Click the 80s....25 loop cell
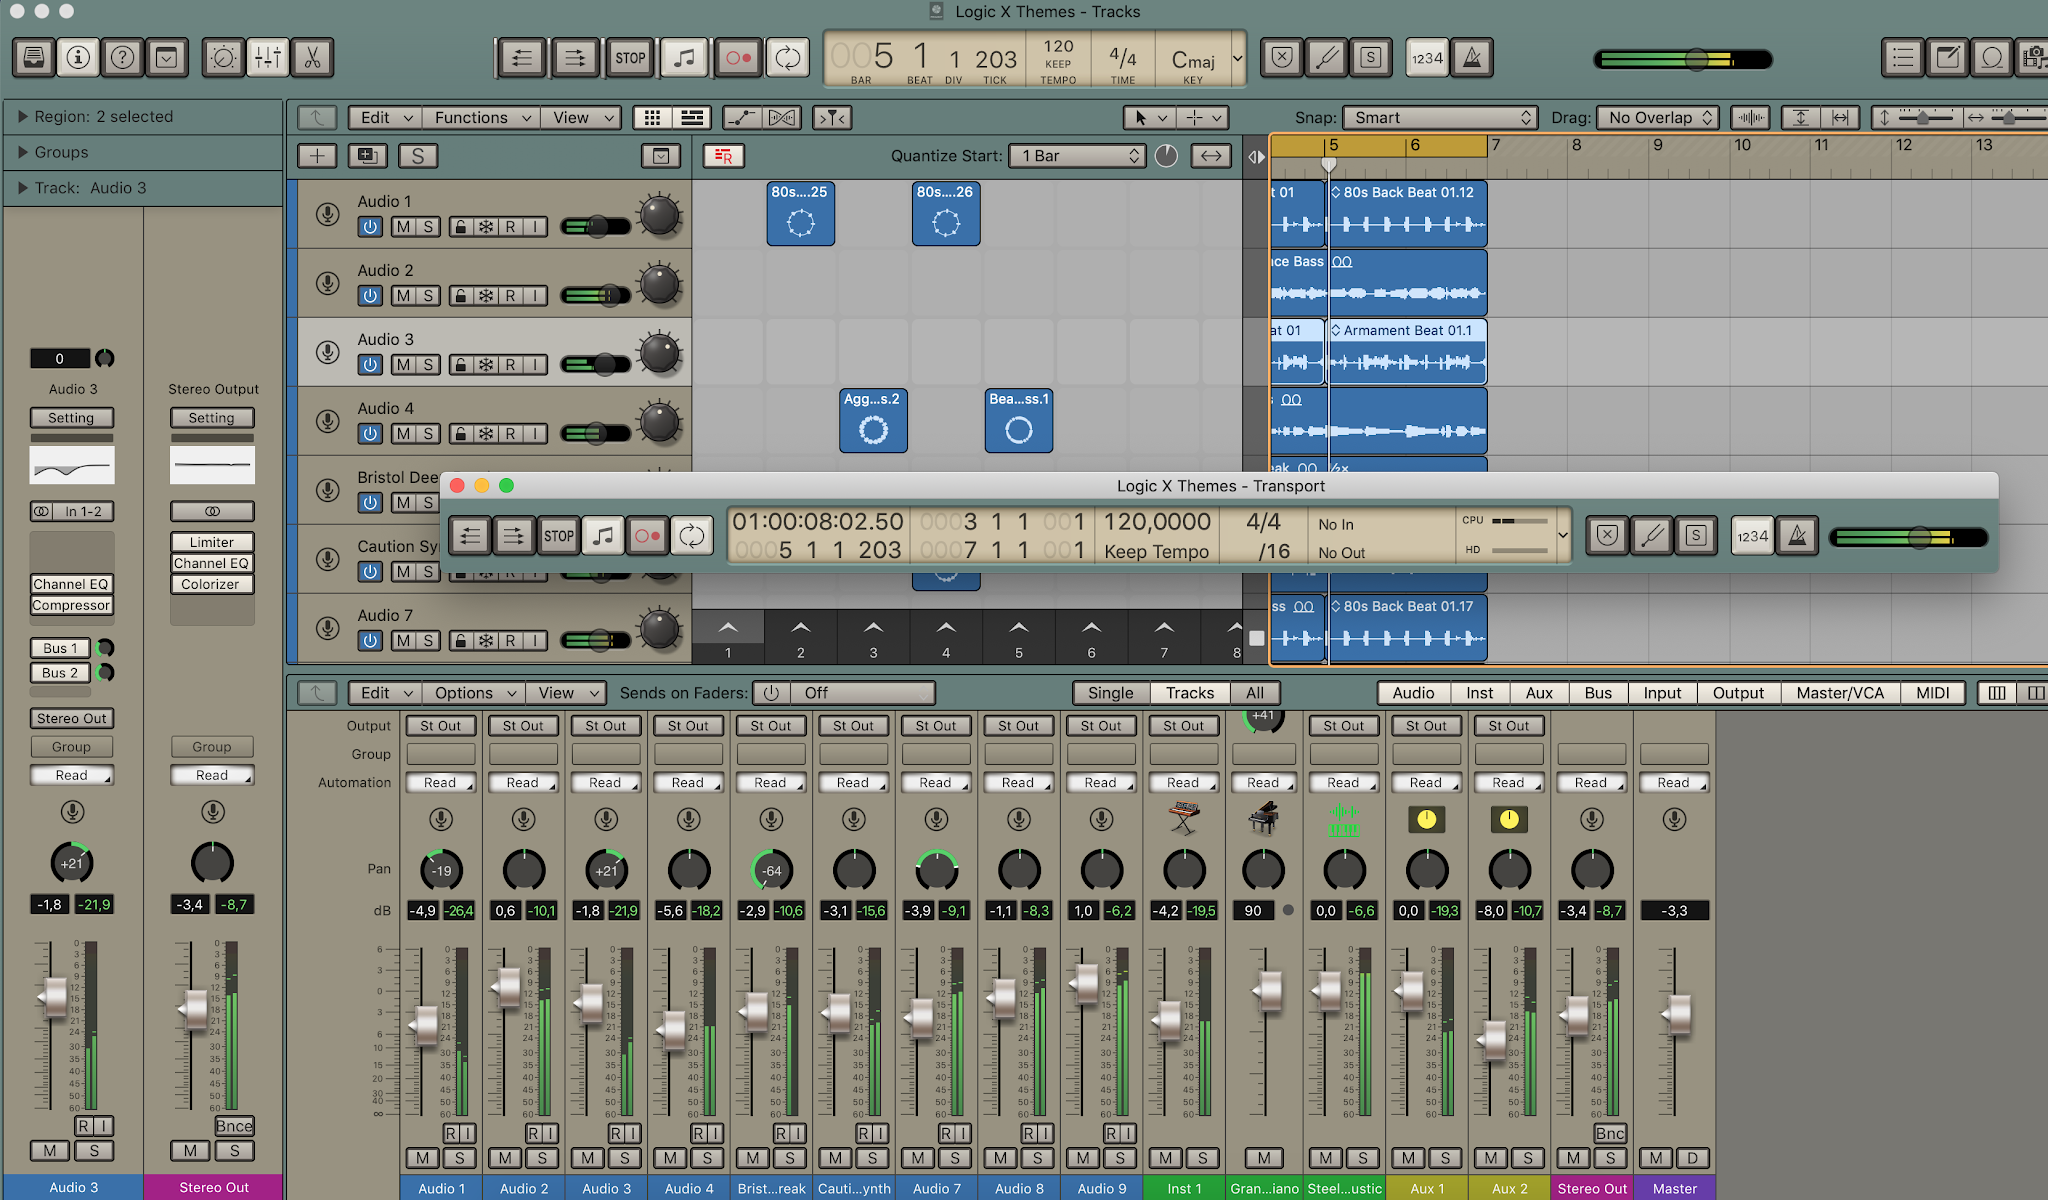This screenshot has height=1200, width=2048. [x=800, y=213]
